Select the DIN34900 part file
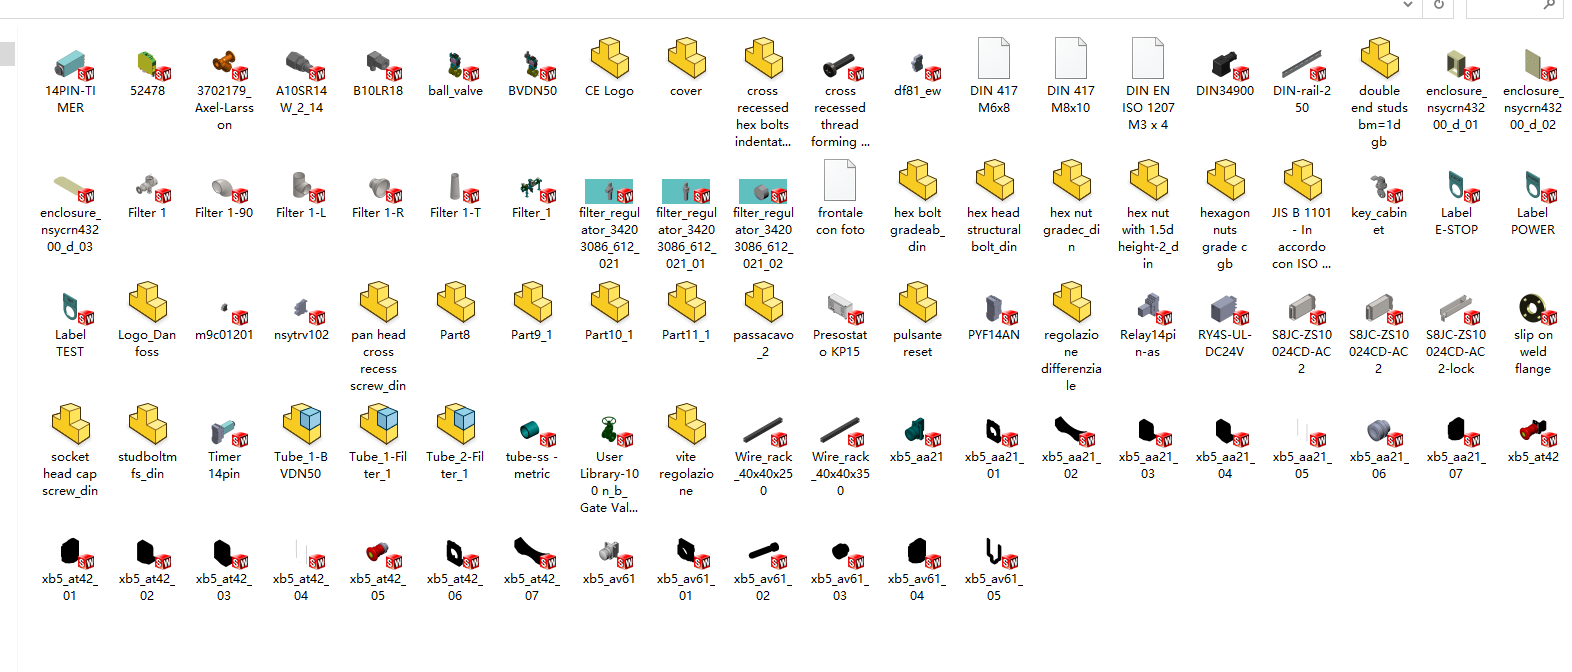The height and width of the screenshot is (672, 1572). click(1226, 64)
